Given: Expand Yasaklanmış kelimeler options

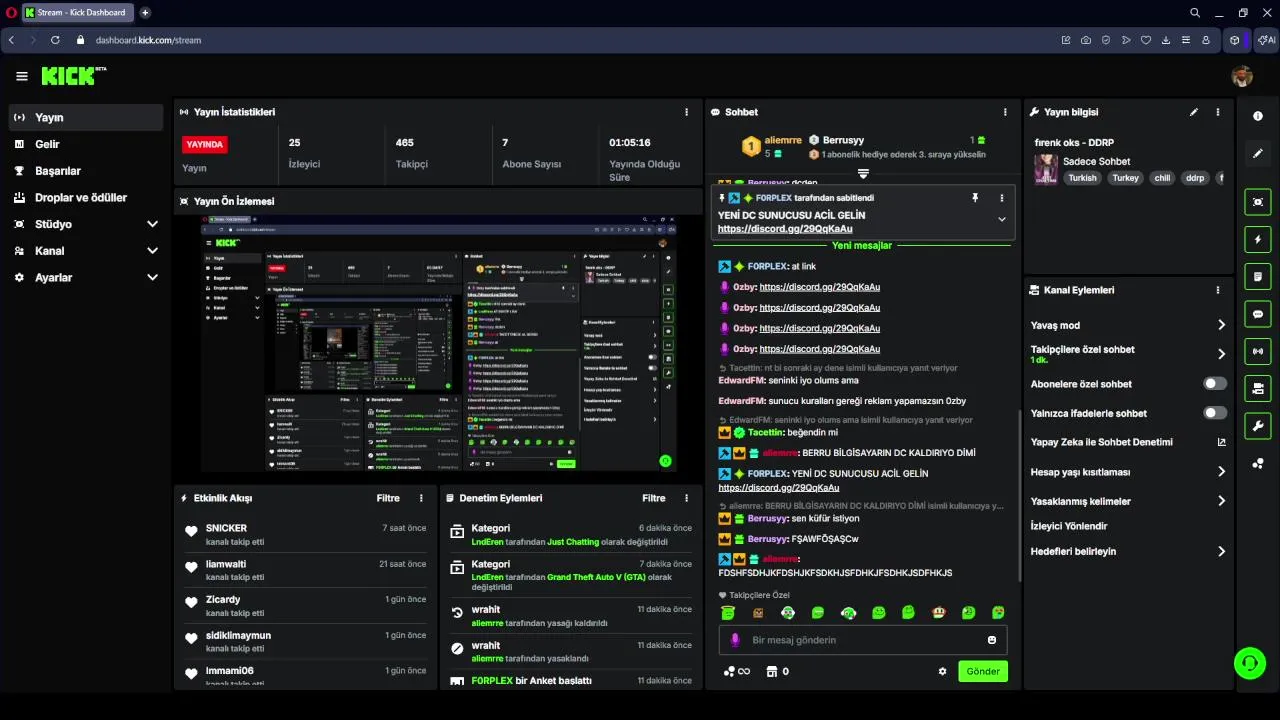Looking at the screenshot, I should (1221, 501).
